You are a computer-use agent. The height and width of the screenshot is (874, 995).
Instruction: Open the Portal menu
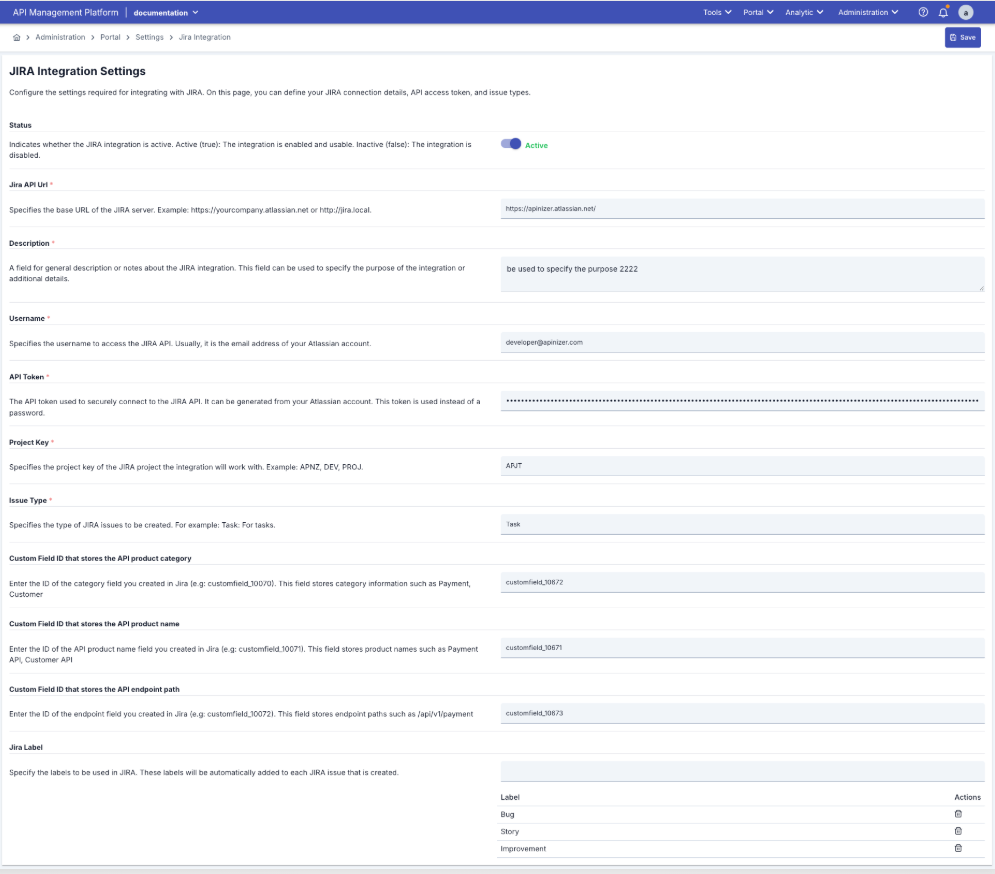pos(758,13)
